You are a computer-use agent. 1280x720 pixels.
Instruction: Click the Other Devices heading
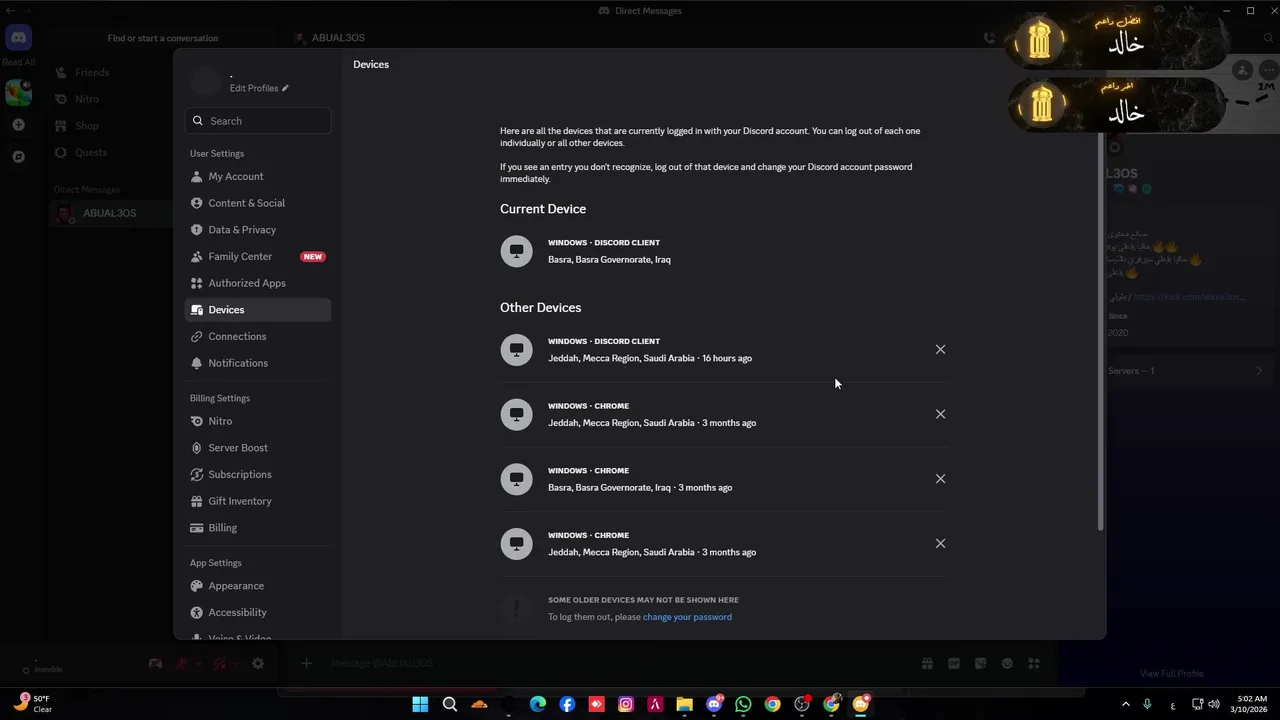click(540, 307)
